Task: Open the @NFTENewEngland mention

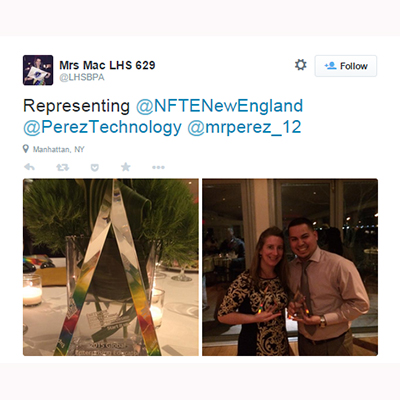Action: click(219, 106)
